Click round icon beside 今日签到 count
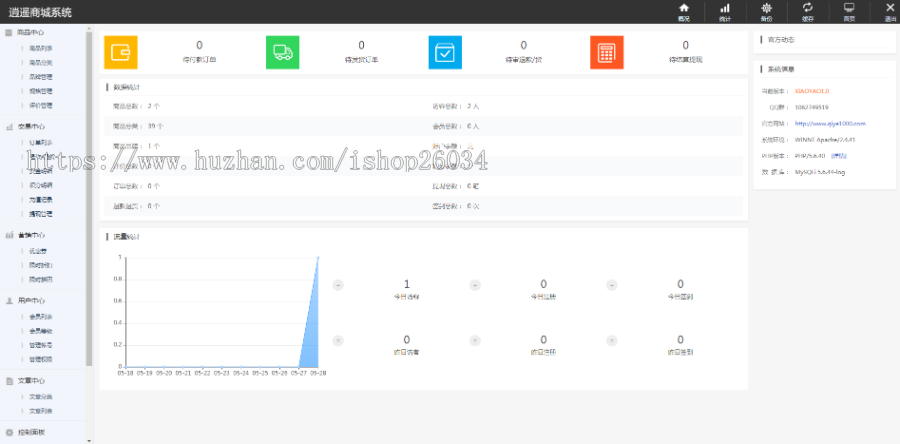The width and height of the screenshot is (900, 444). click(x=612, y=285)
